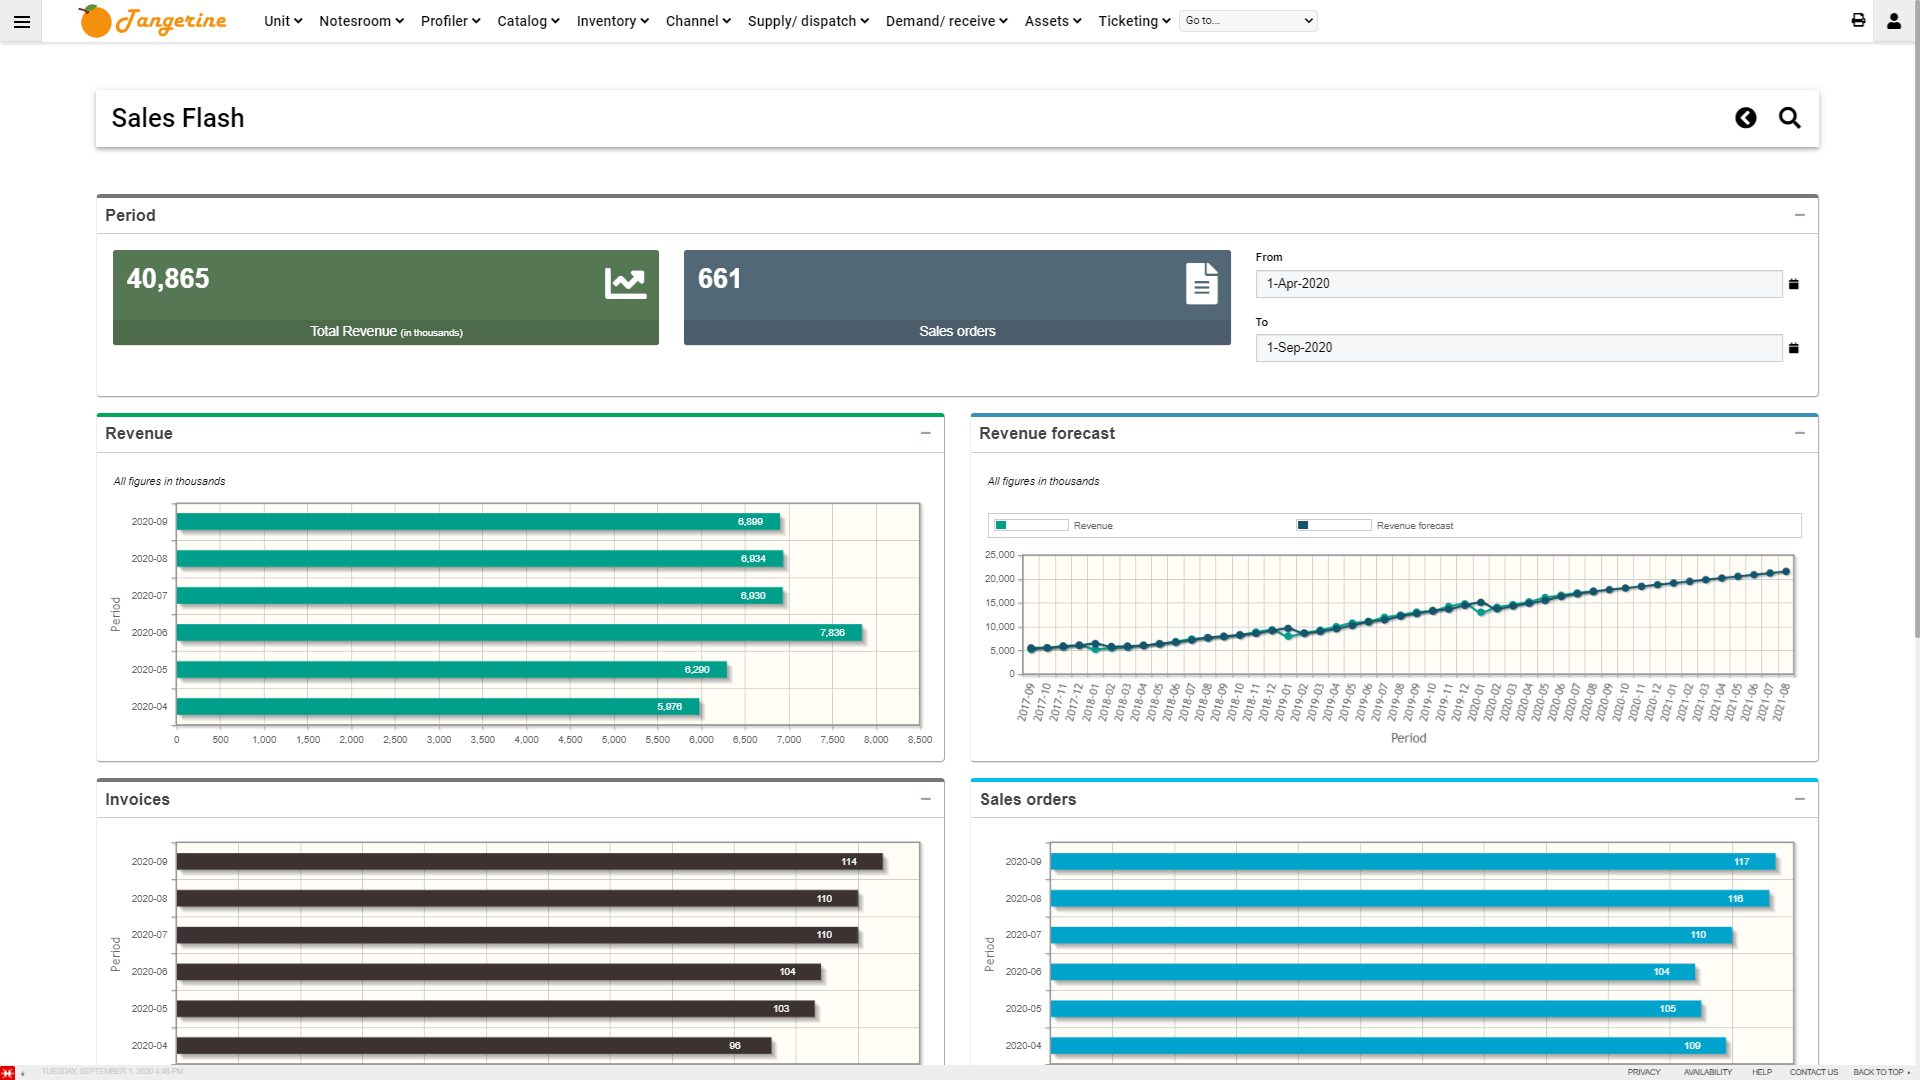
Task: Toggle the Revenue legend swatch
Action: [1031, 525]
